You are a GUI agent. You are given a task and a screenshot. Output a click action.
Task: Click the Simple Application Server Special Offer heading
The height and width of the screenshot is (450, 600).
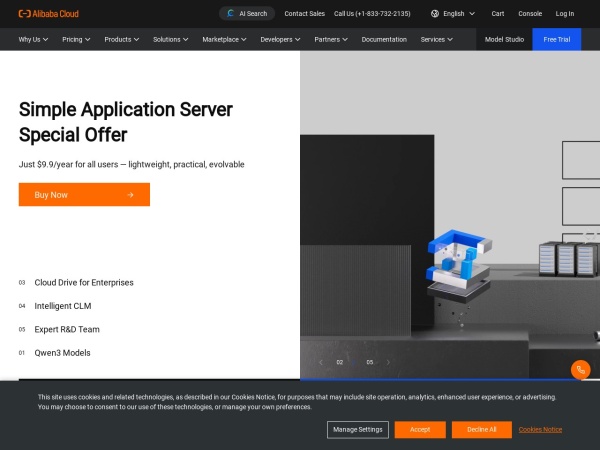[126, 122]
